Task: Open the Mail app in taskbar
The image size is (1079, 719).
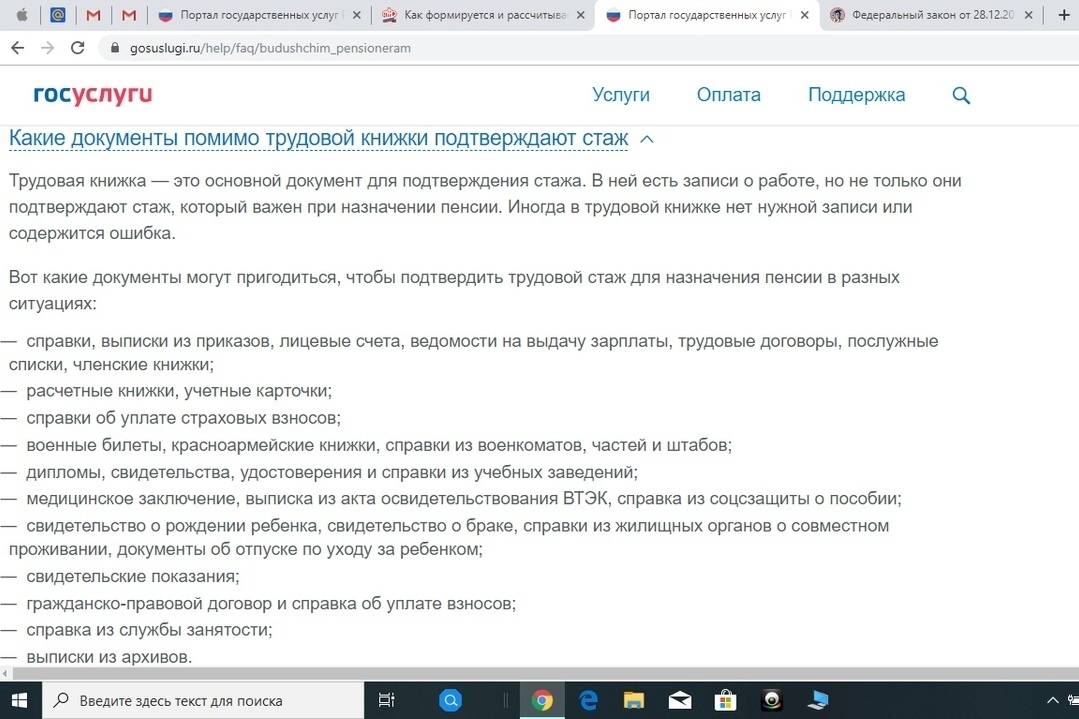Action: click(680, 700)
